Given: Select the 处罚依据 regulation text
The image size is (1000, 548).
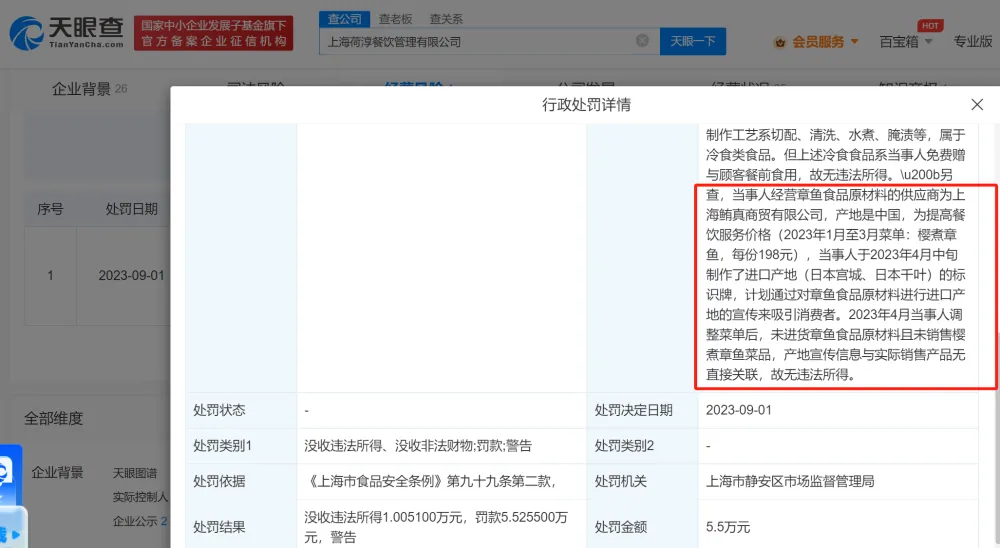Looking at the screenshot, I should tap(430, 481).
